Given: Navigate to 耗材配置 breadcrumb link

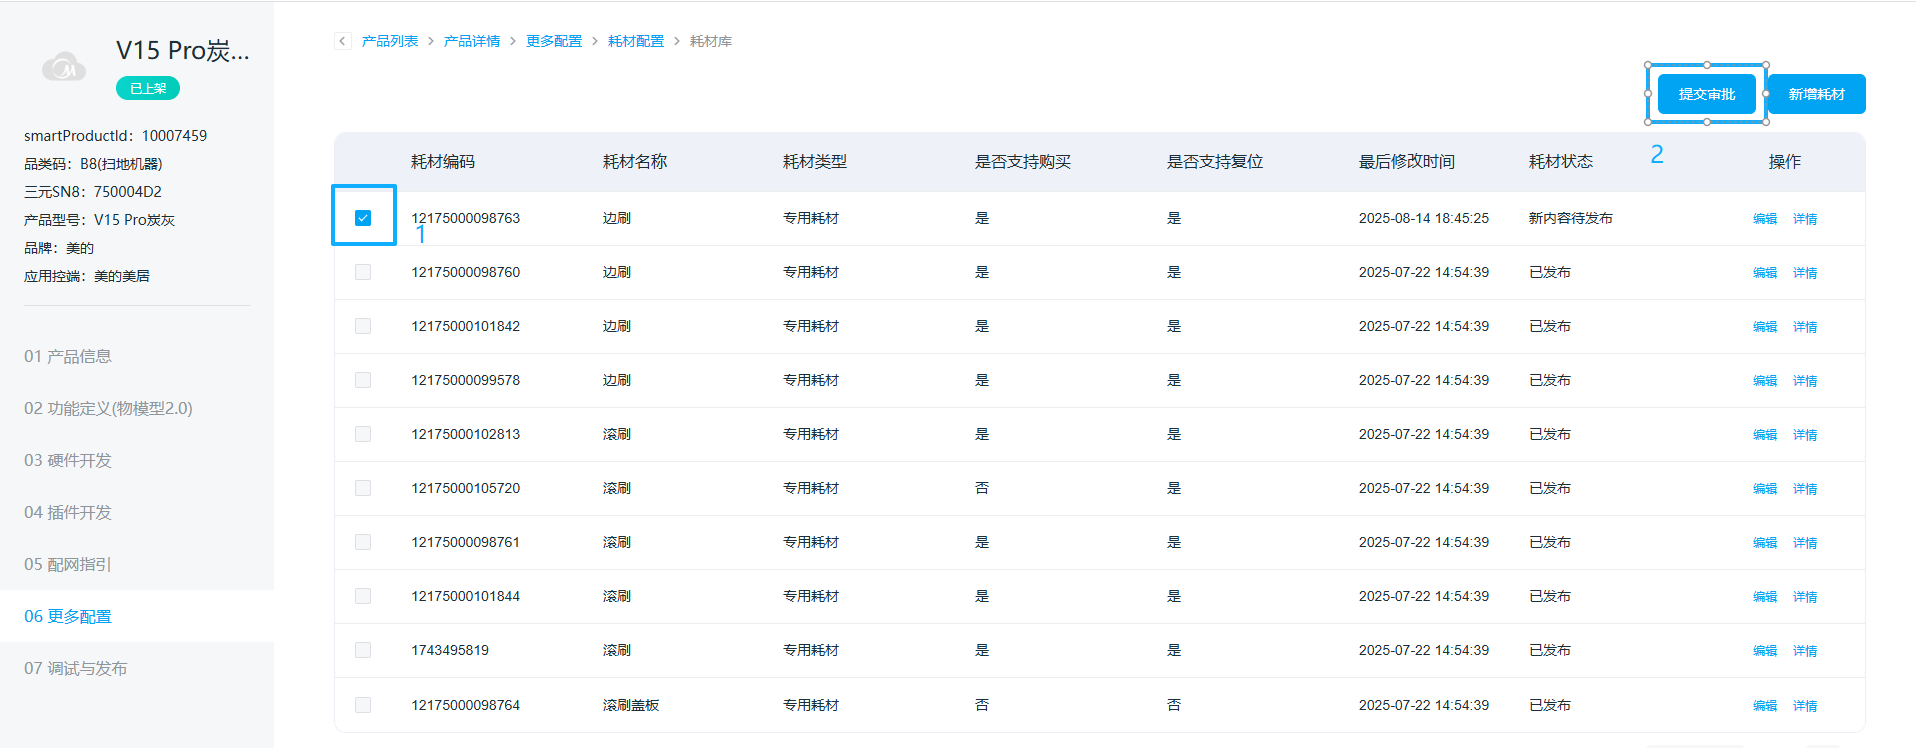Looking at the screenshot, I should 636,41.
